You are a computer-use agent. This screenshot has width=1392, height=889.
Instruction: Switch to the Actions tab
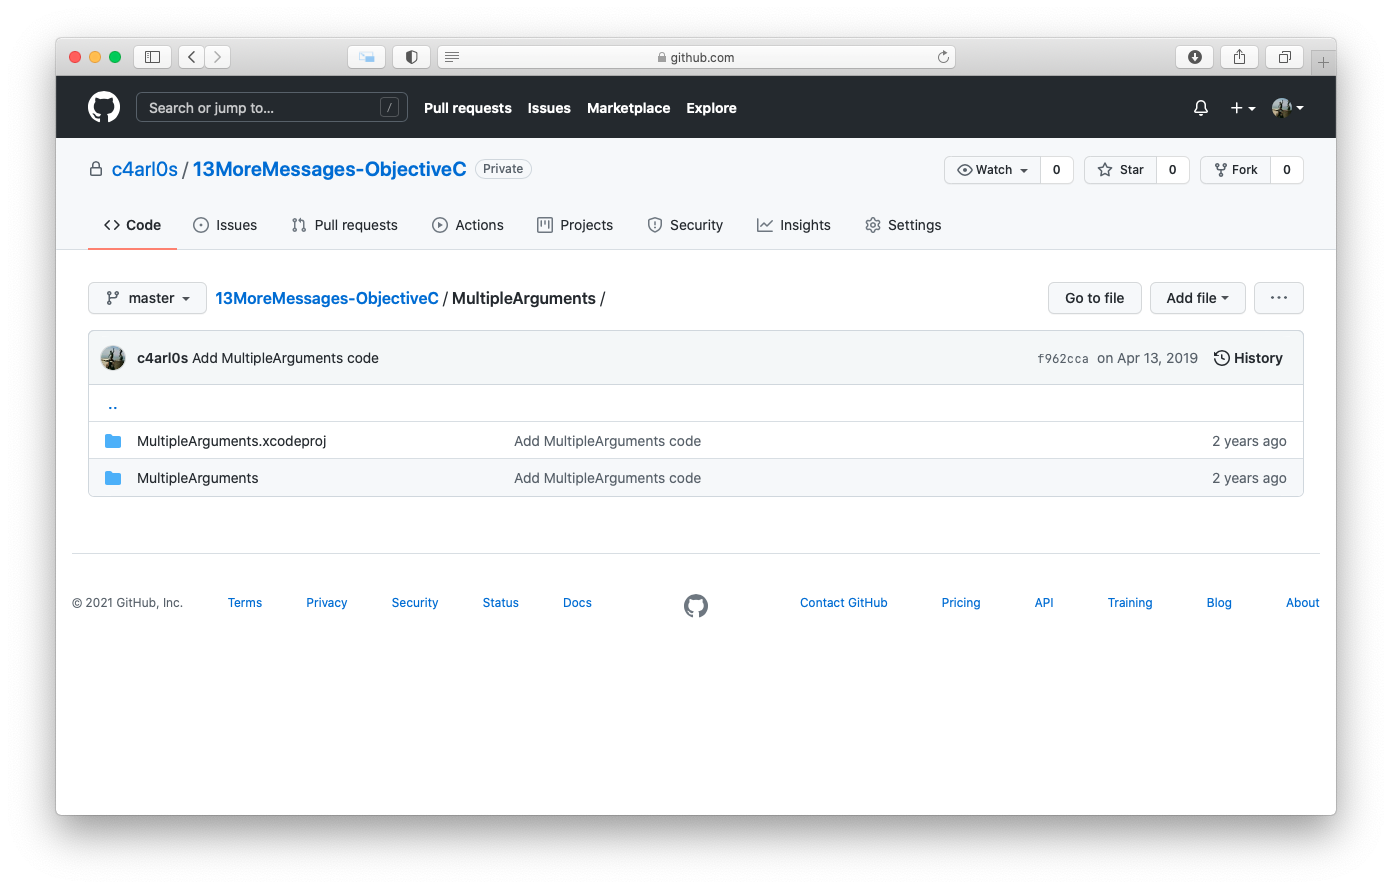pyautogui.click(x=468, y=225)
